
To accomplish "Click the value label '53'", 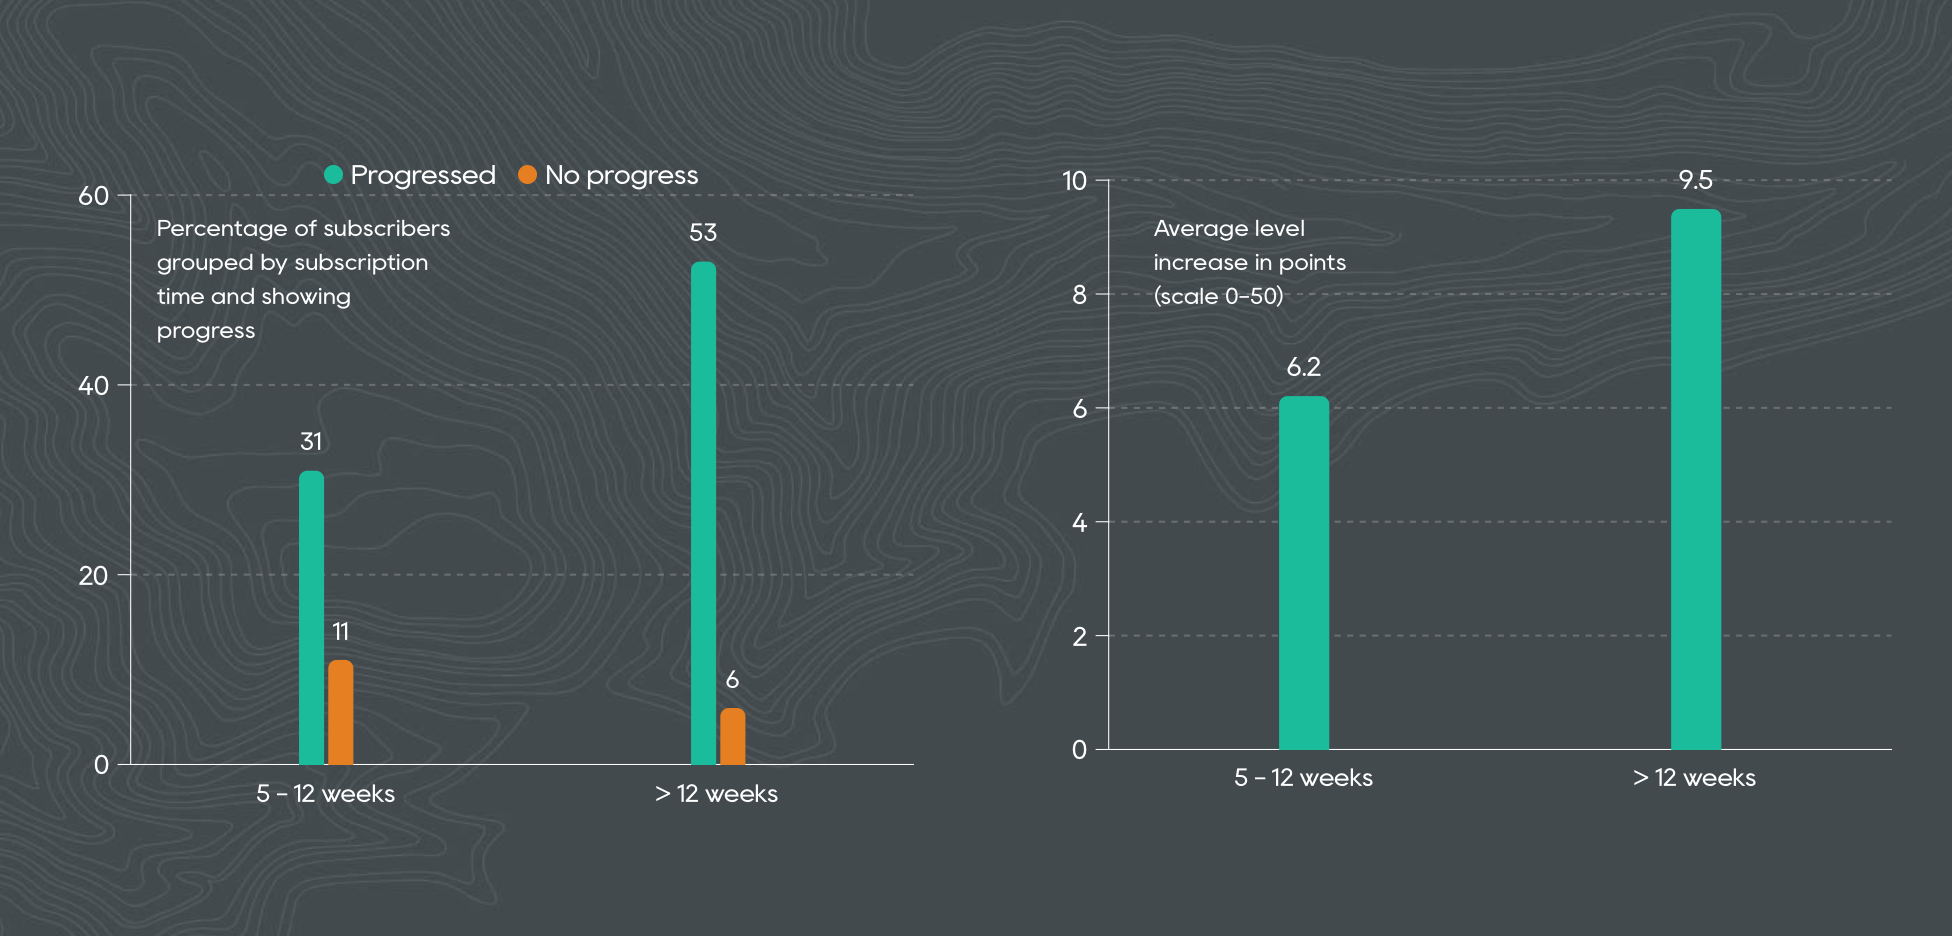I will 703,232.
